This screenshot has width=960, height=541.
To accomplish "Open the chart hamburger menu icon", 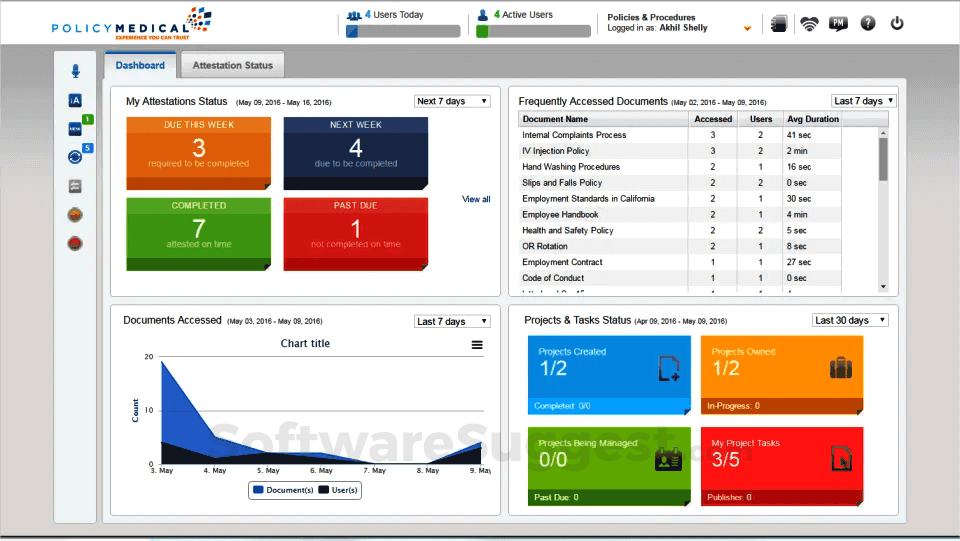I will (477, 345).
